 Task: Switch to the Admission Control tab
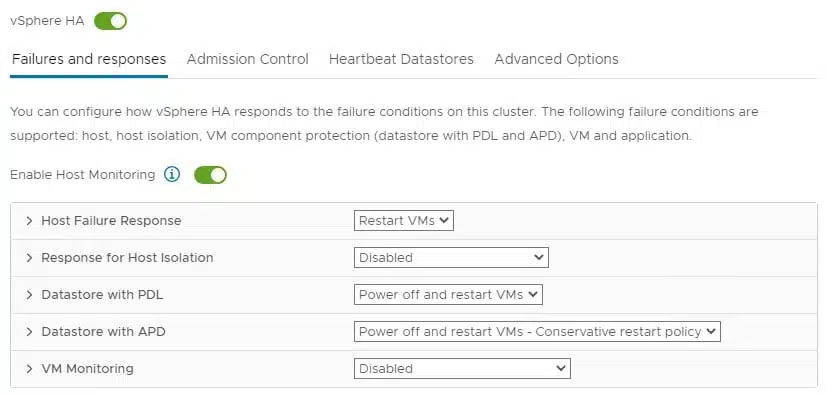click(247, 59)
